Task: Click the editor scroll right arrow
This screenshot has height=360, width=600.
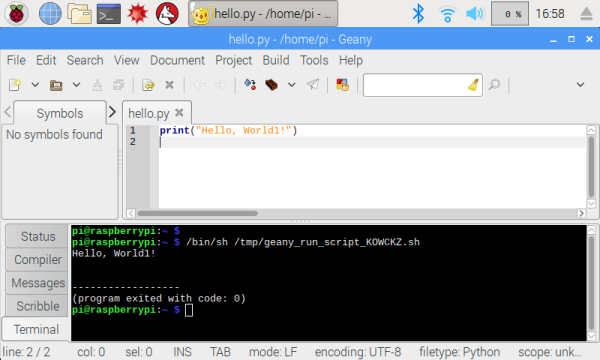Action: point(581,213)
